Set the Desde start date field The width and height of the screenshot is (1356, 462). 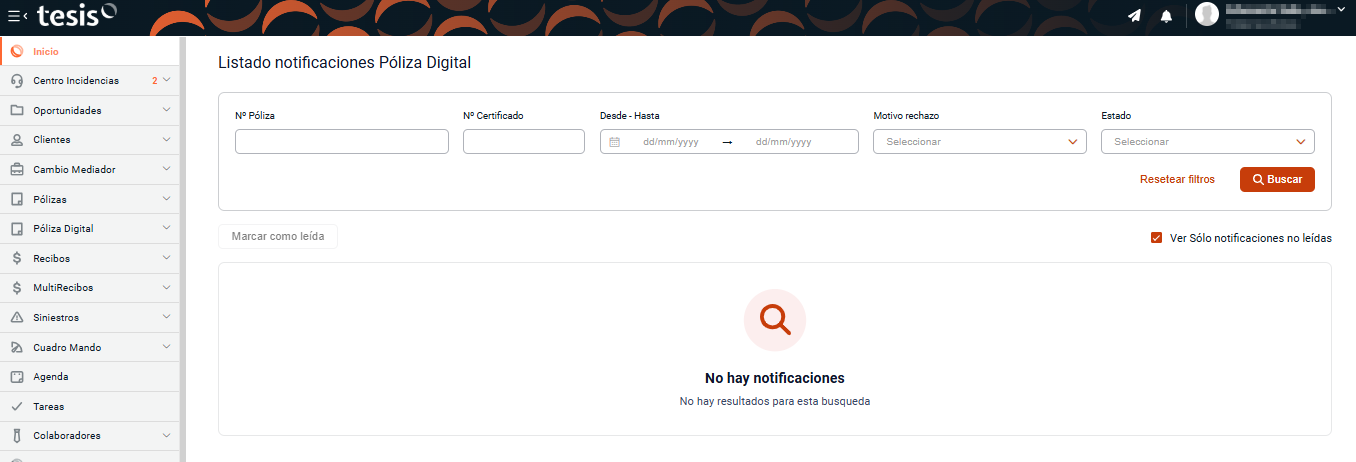tap(671, 142)
